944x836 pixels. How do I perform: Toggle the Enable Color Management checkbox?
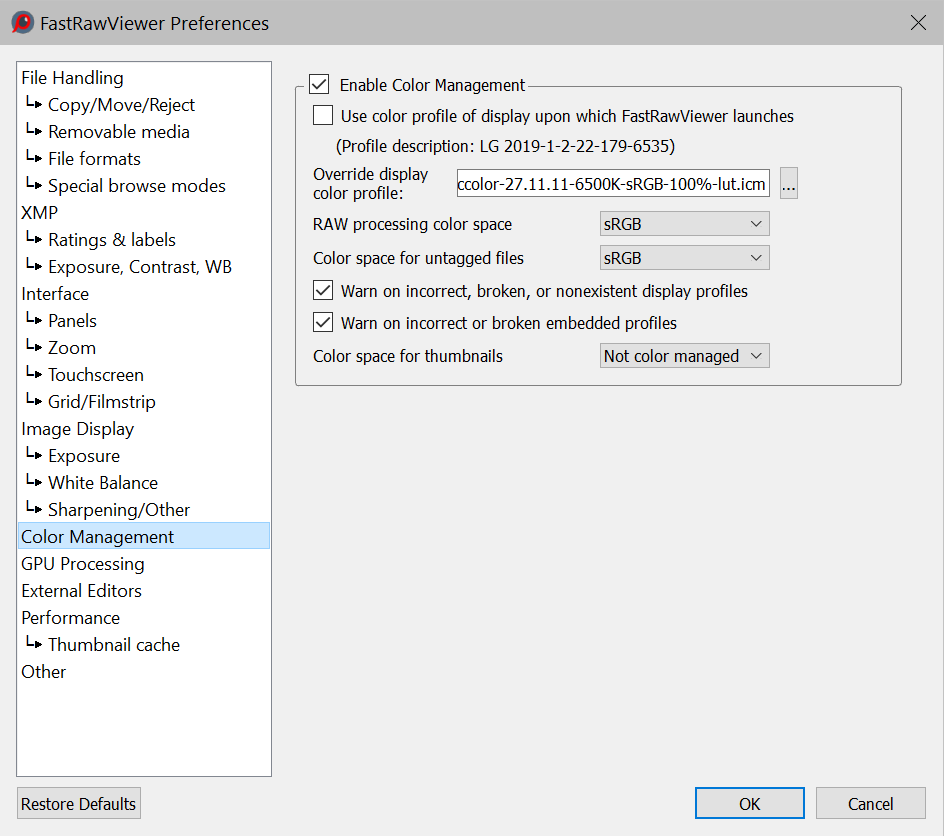point(319,85)
